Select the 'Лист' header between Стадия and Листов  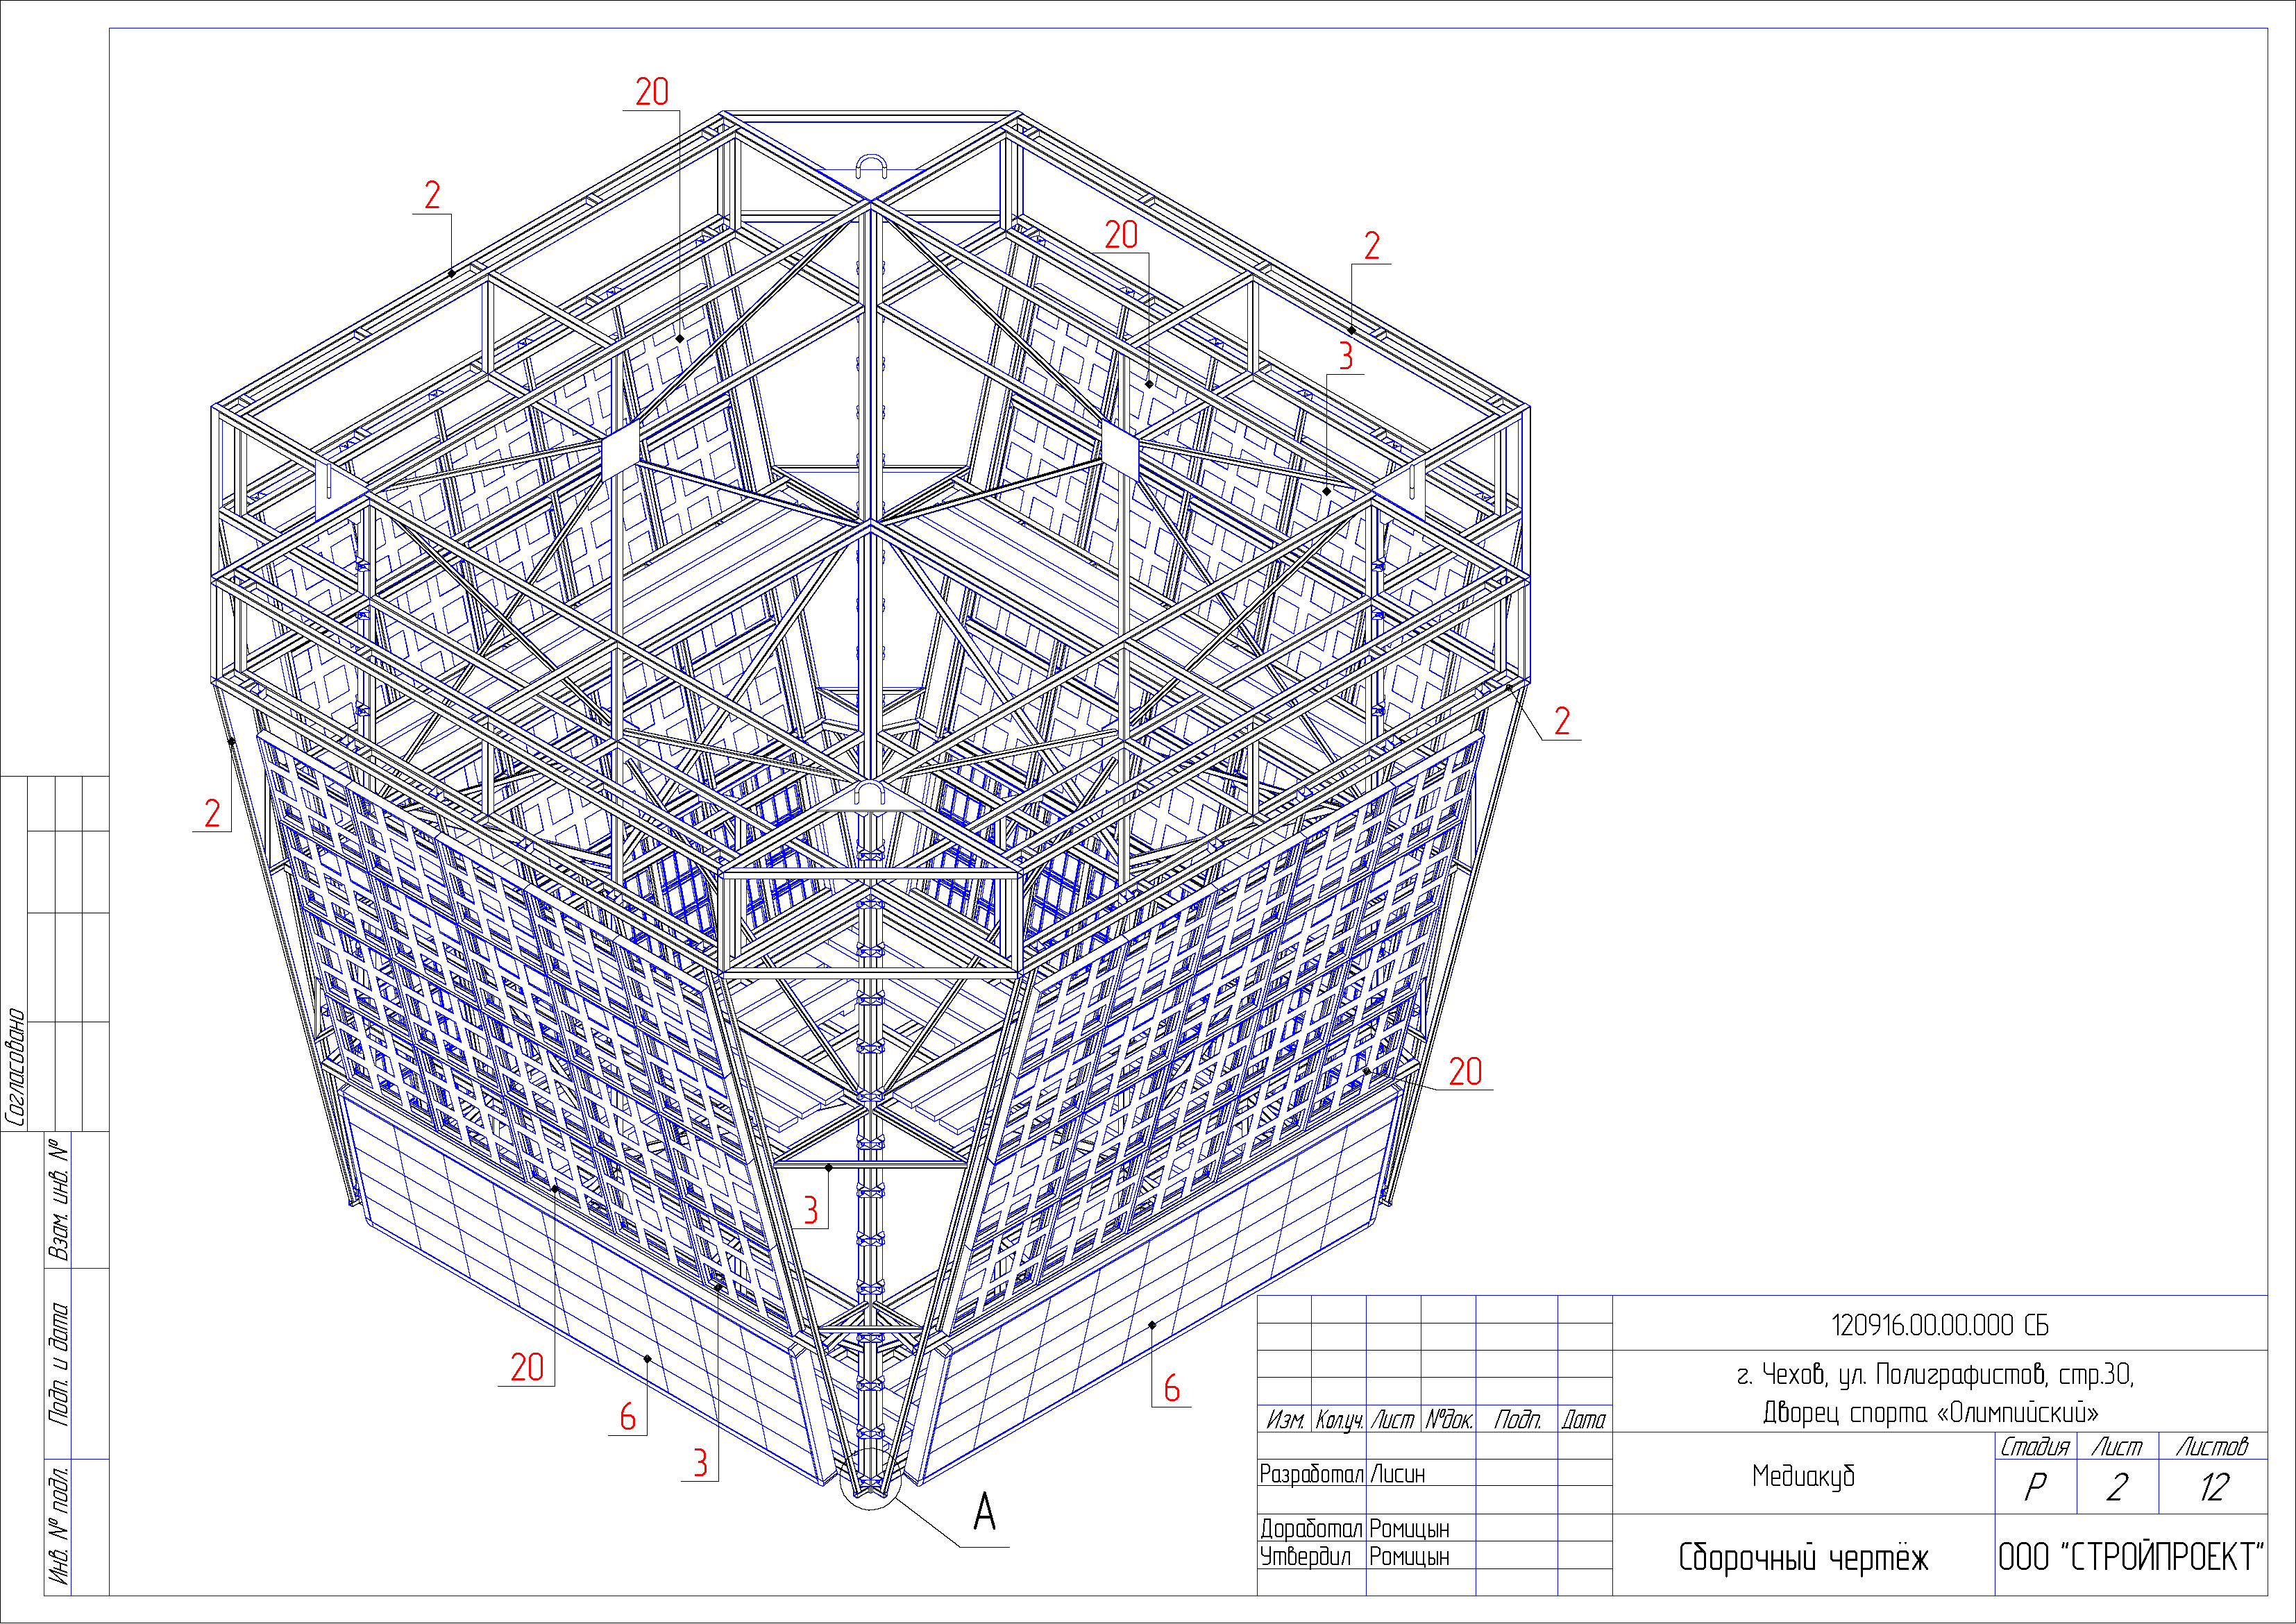coord(2117,1447)
